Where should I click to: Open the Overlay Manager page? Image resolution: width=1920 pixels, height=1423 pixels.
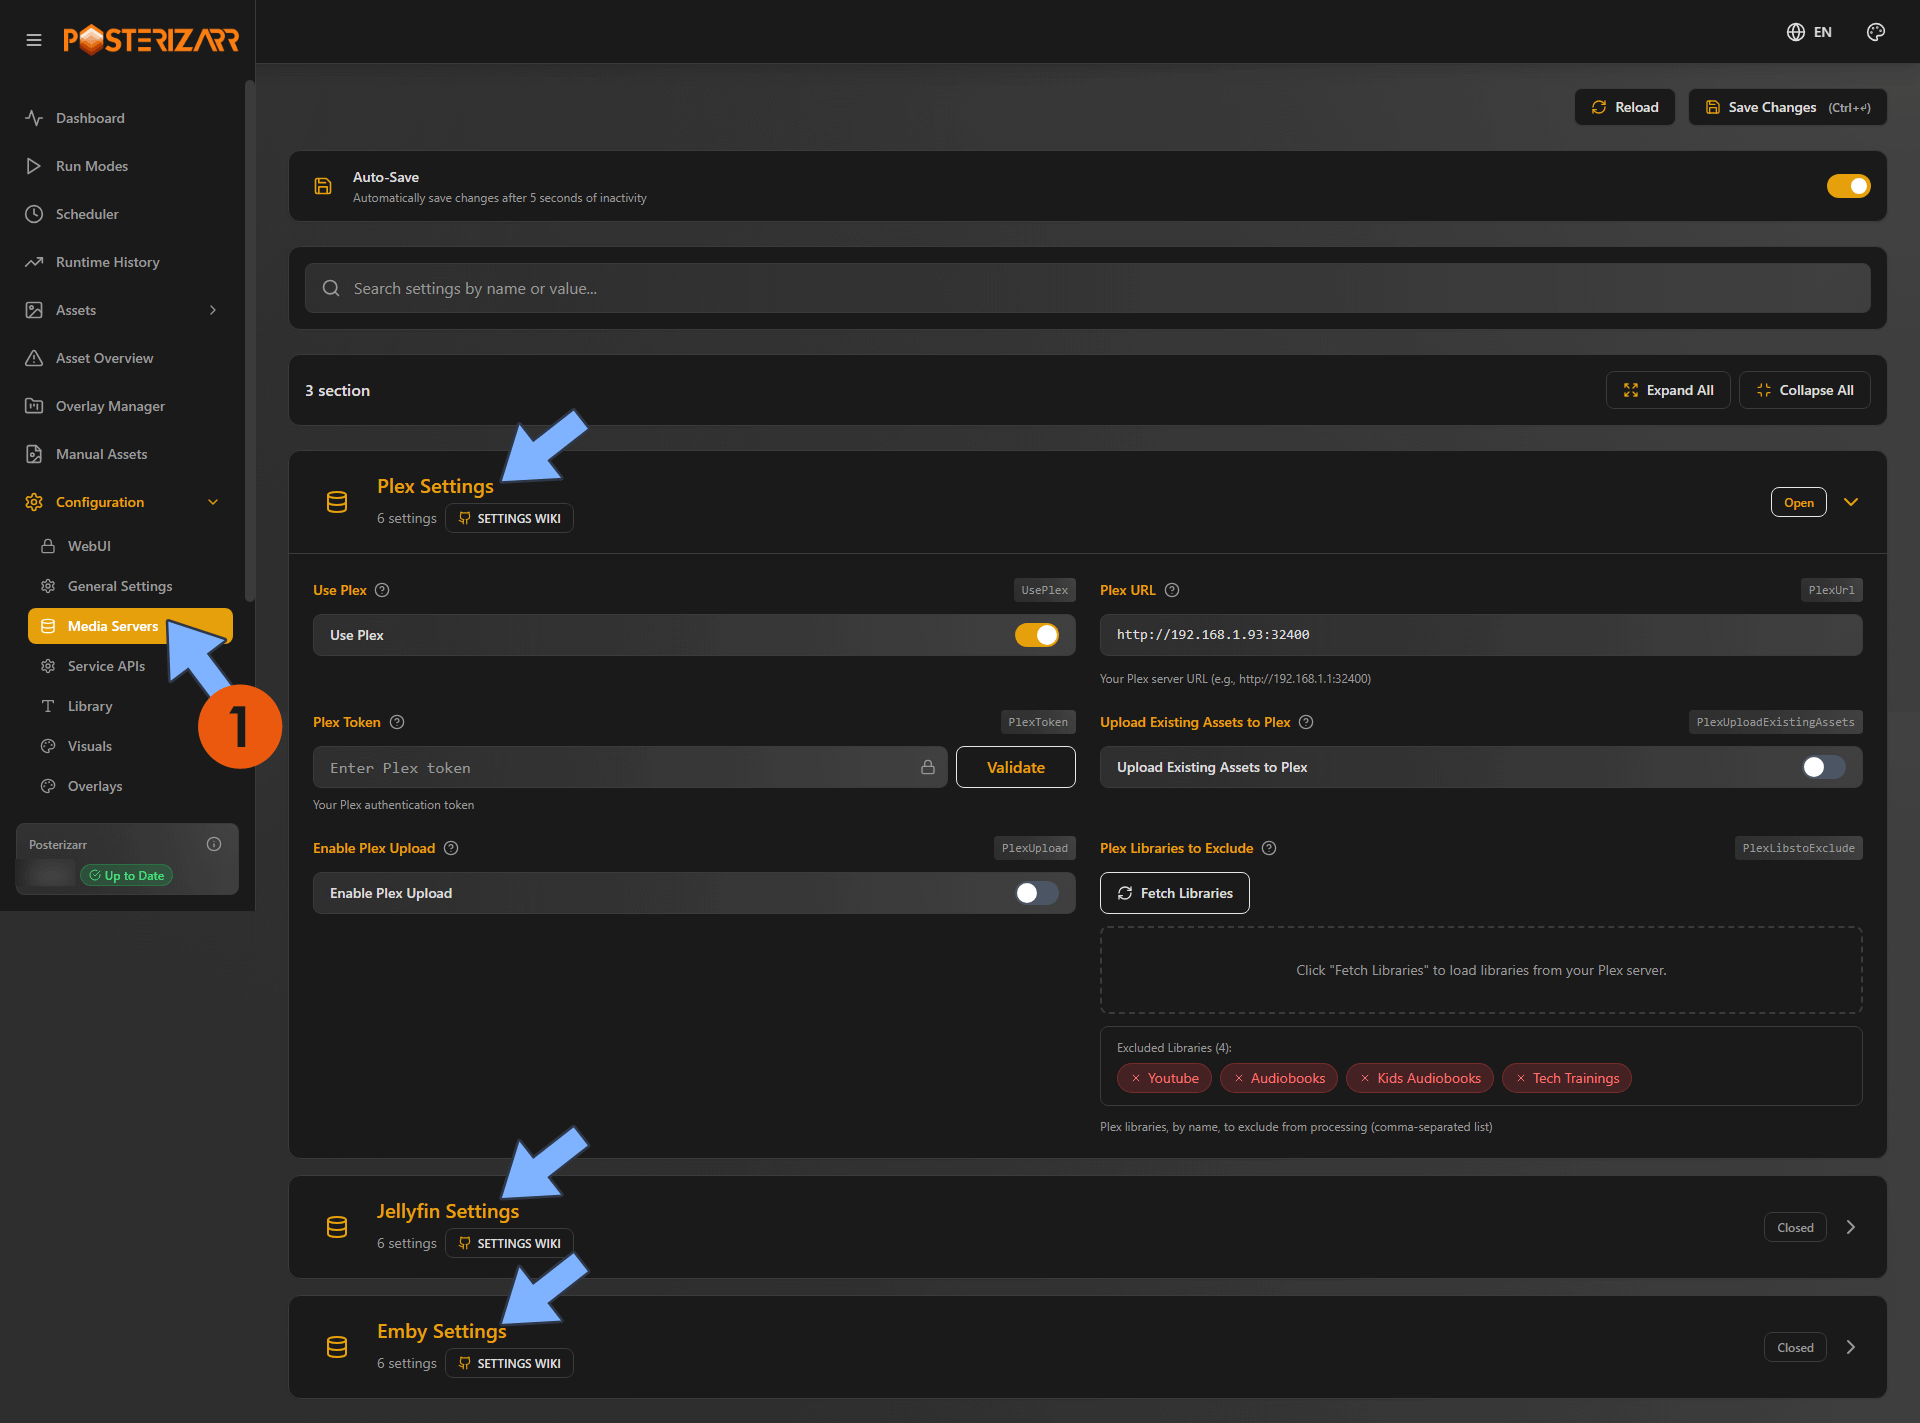click(110, 406)
